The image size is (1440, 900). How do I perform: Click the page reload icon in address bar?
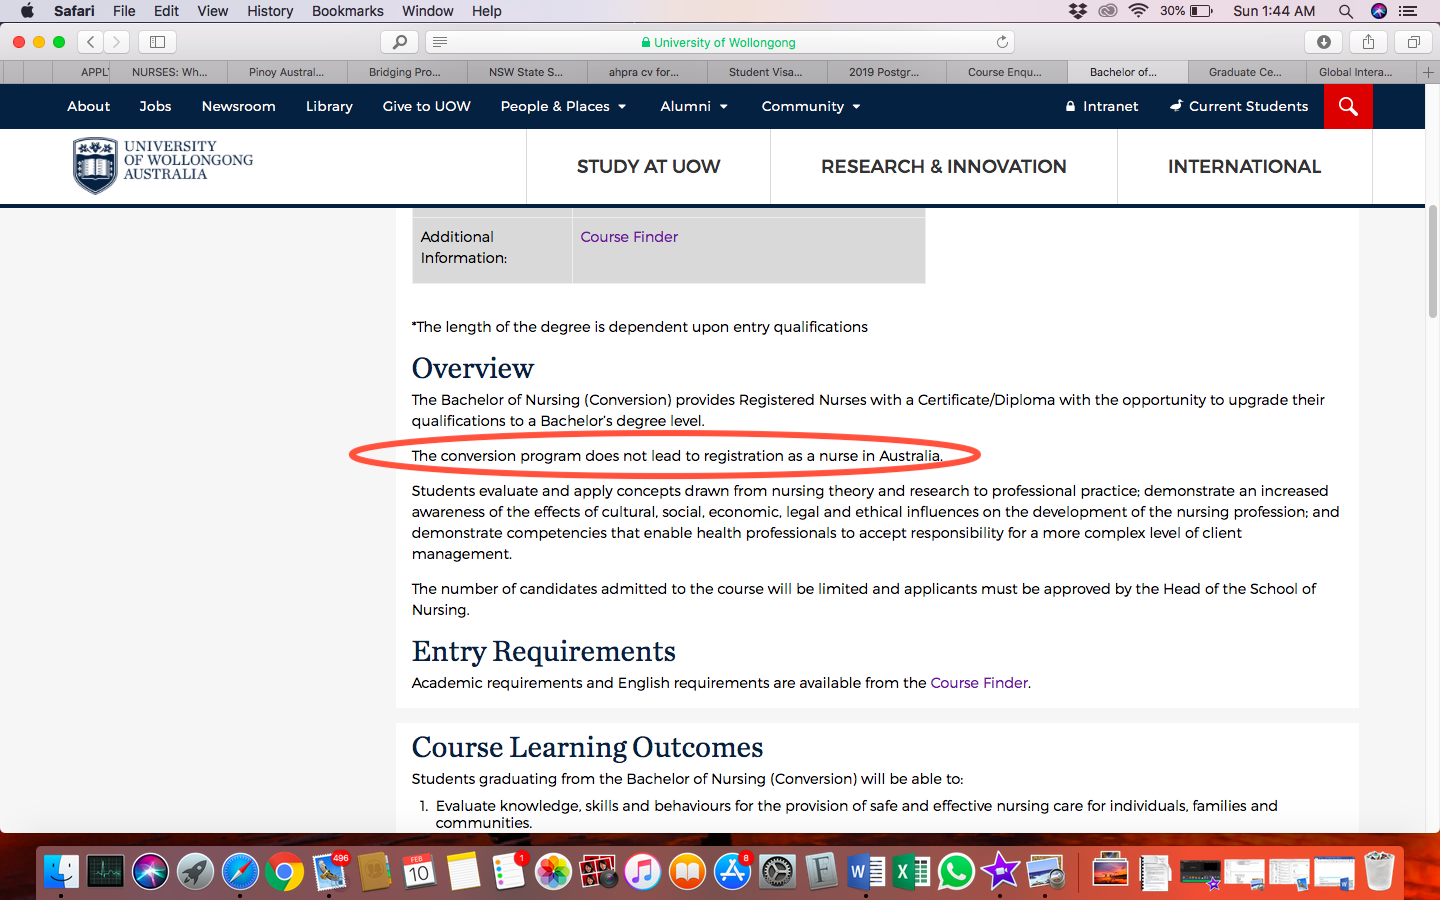[1002, 42]
